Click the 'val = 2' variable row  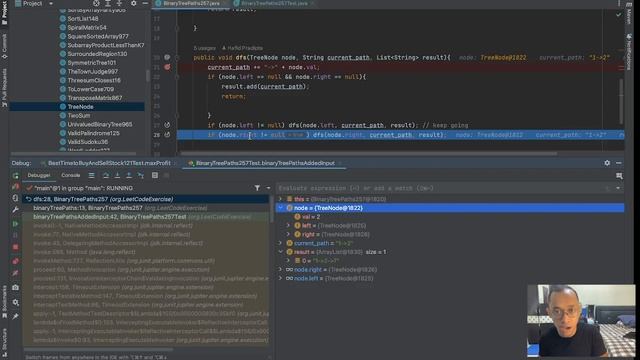(x=450, y=217)
